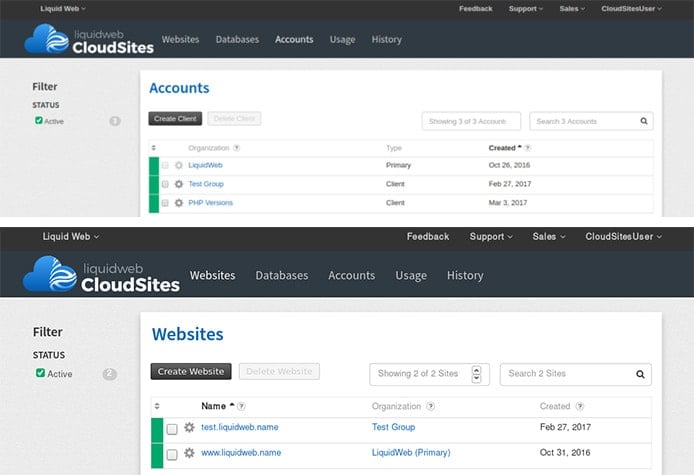
Task: Open Accounts tab in lower navigation bar
Action: (x=351, y=275)
